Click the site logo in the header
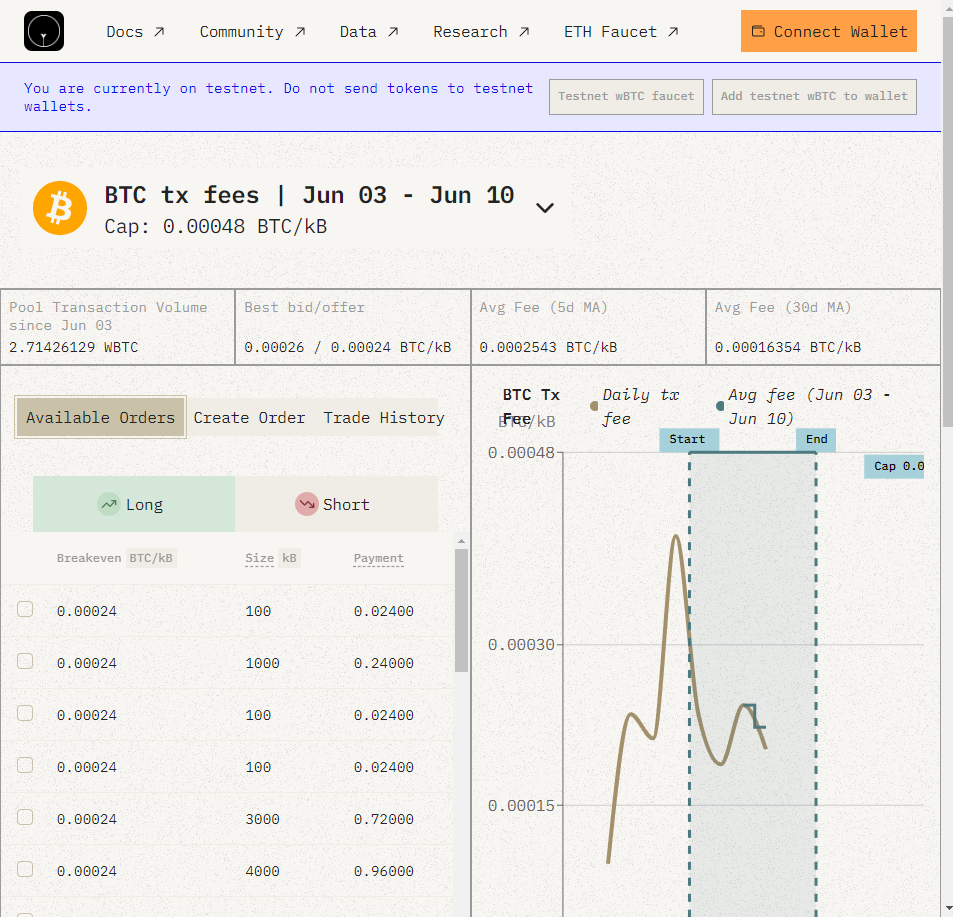 coord(44,31)
